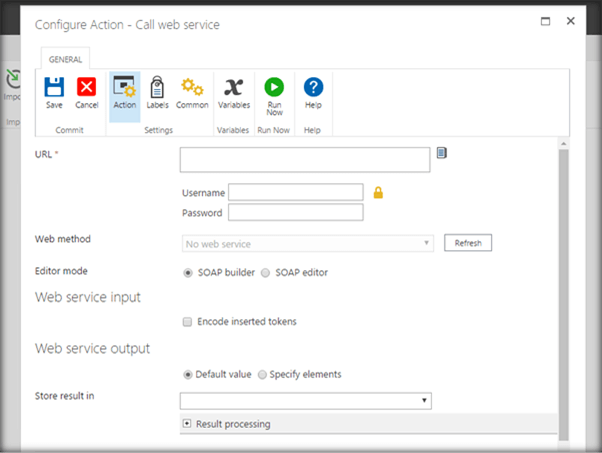Open the Variables icon
Viewport: 602px width, 453px height.
tap(234, 87)
